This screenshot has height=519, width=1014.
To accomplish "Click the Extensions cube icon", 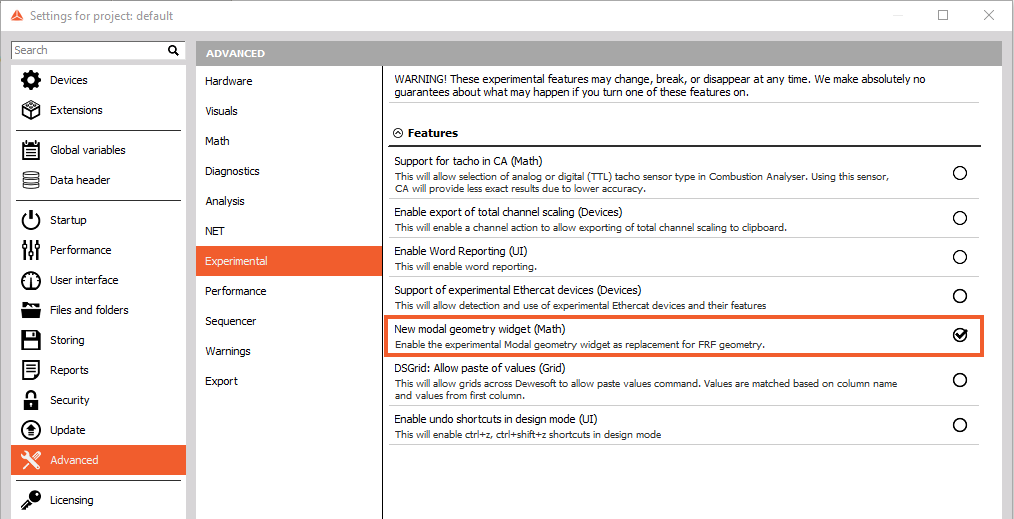I will tap(30, 111).
